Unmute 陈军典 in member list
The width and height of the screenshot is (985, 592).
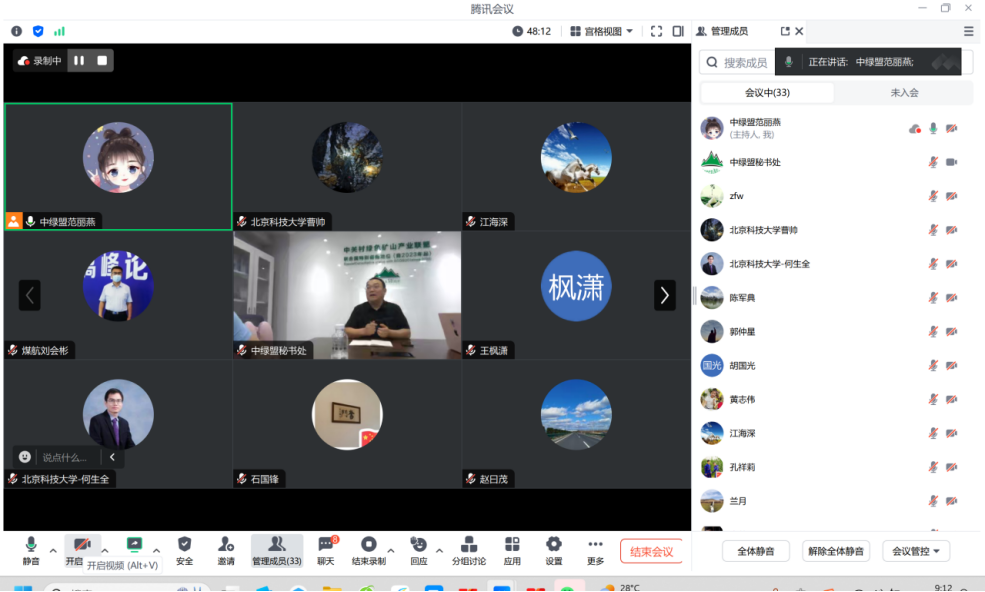[933, 298]
